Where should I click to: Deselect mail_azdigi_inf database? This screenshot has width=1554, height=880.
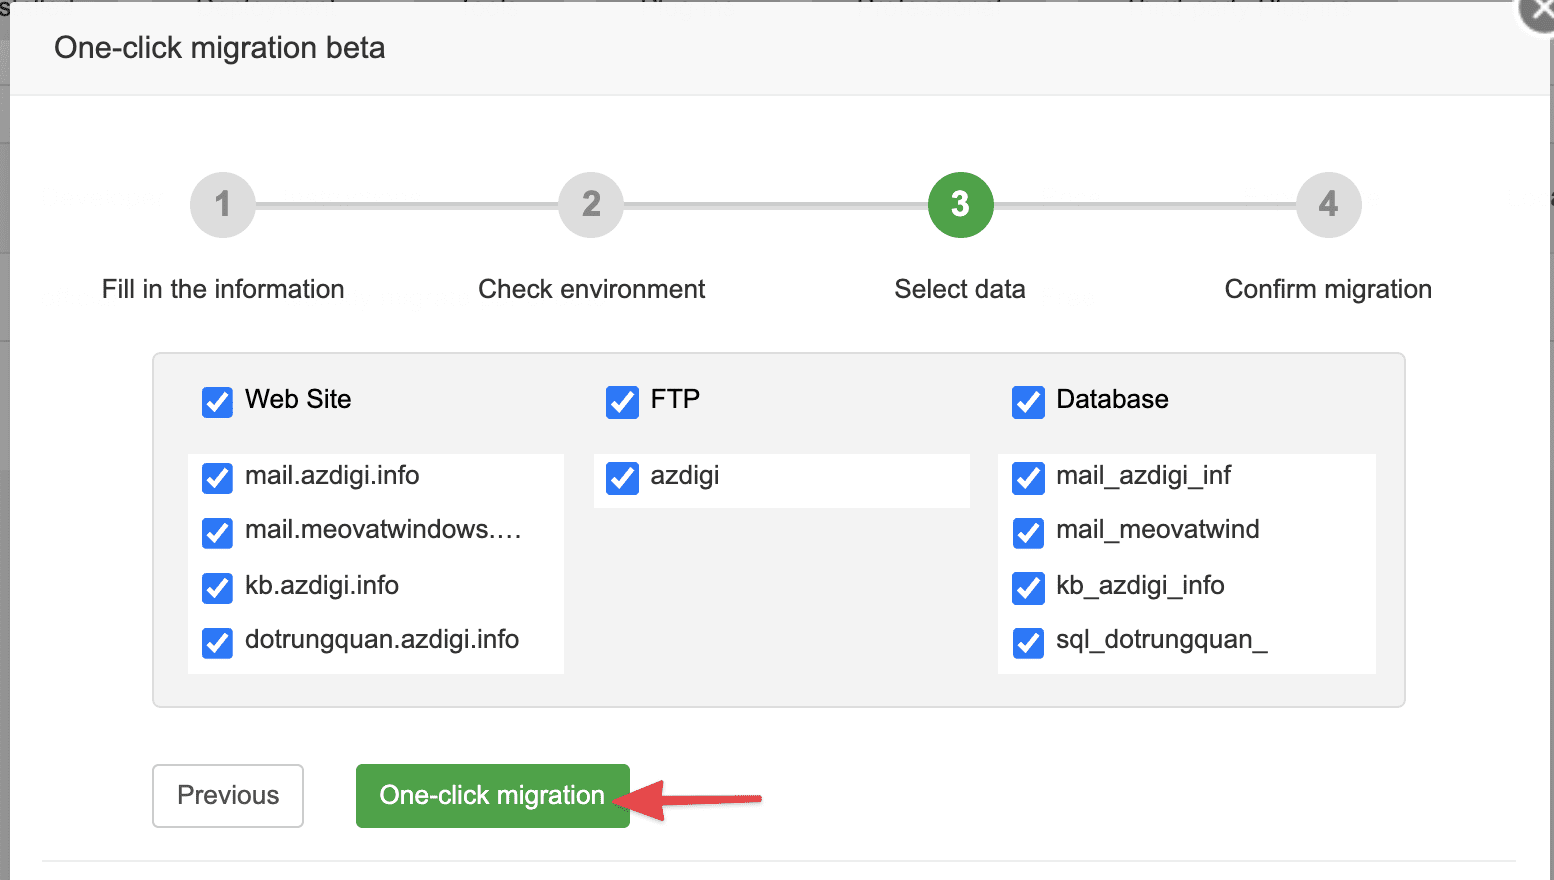pos(1028,478)
